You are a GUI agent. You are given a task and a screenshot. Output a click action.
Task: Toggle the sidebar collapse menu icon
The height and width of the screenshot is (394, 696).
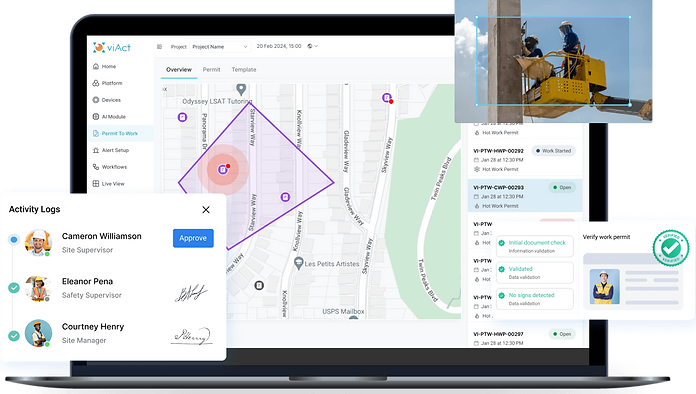(159, 47)
